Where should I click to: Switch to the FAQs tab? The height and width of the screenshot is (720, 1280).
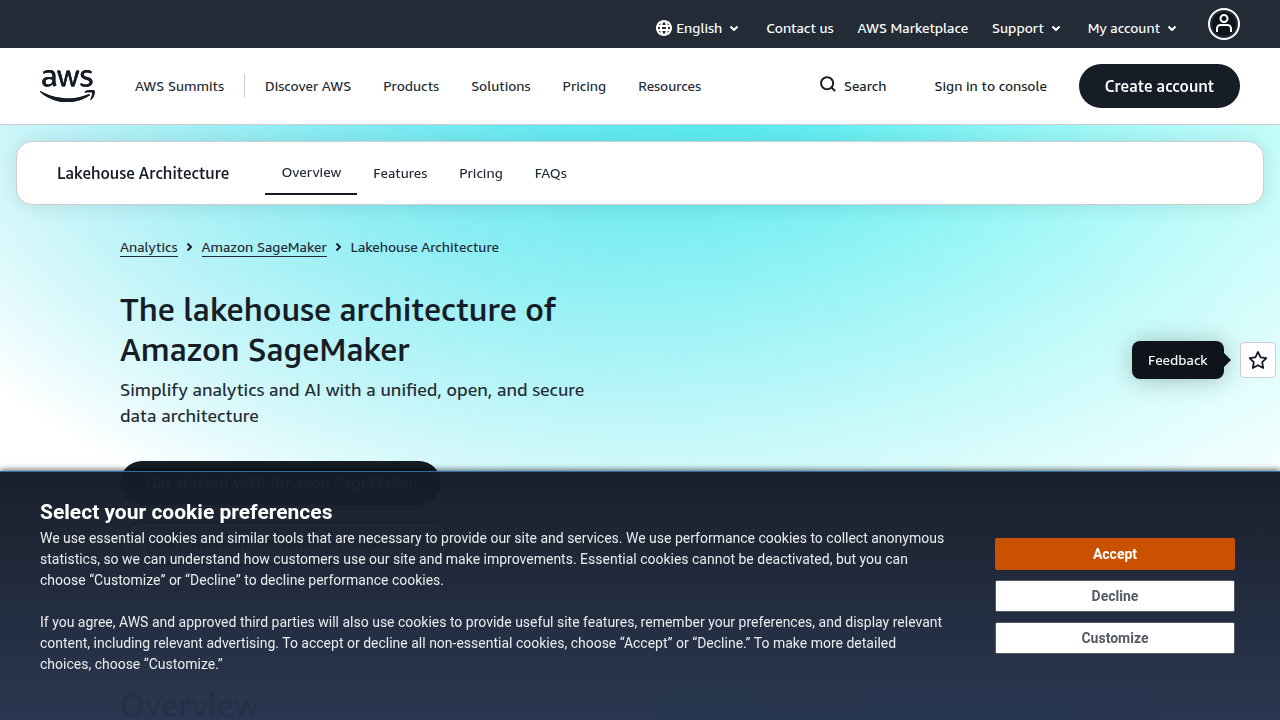click(551, 173)
